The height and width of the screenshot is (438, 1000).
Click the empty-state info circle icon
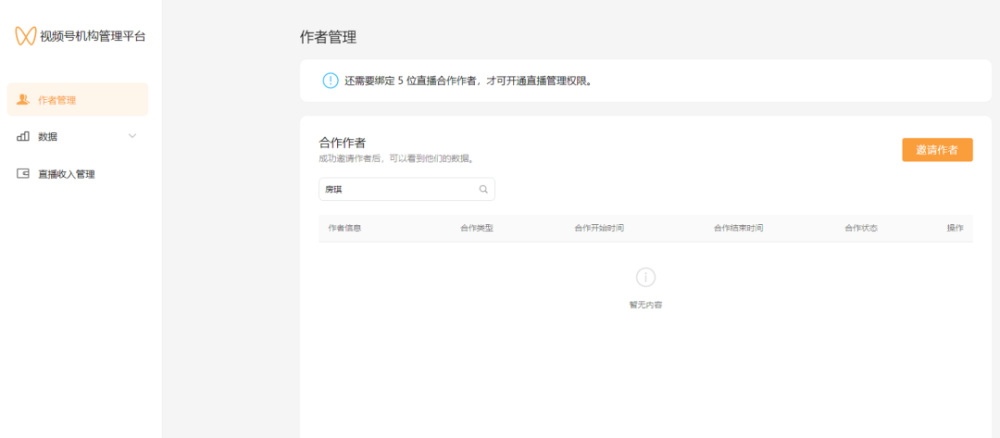point(645,277)
